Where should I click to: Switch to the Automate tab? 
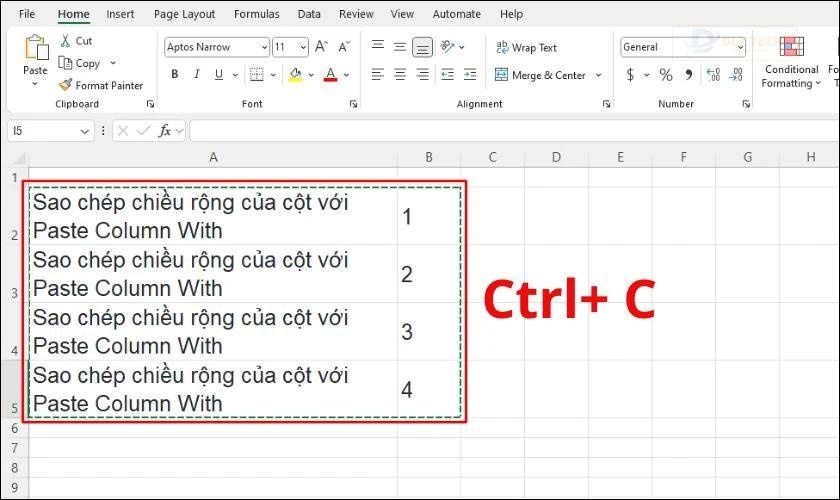click(x=456, y=14)
